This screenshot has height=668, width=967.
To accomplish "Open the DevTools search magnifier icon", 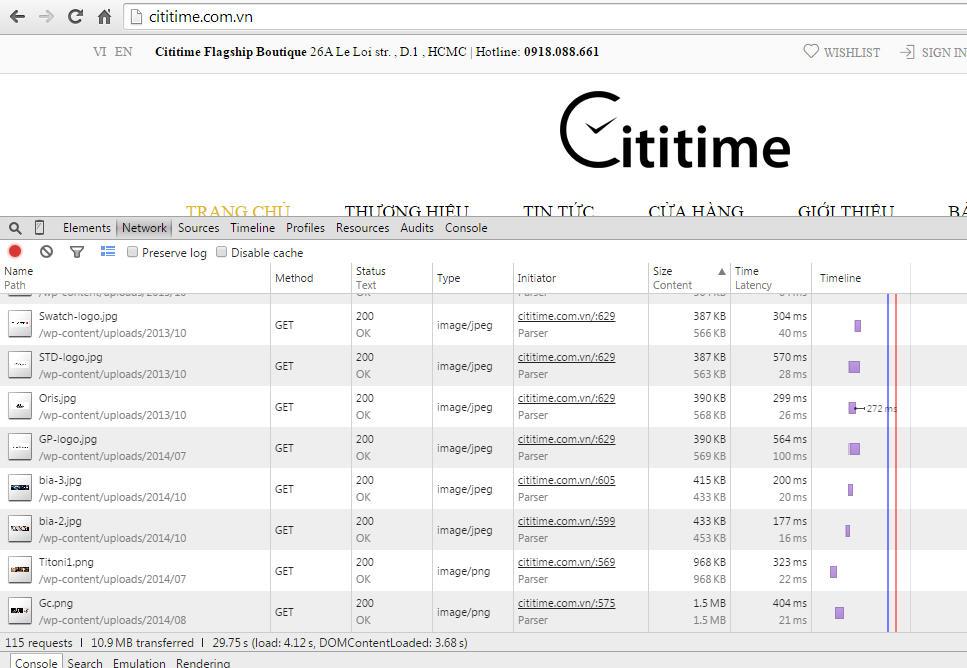I will click(15, 228).
